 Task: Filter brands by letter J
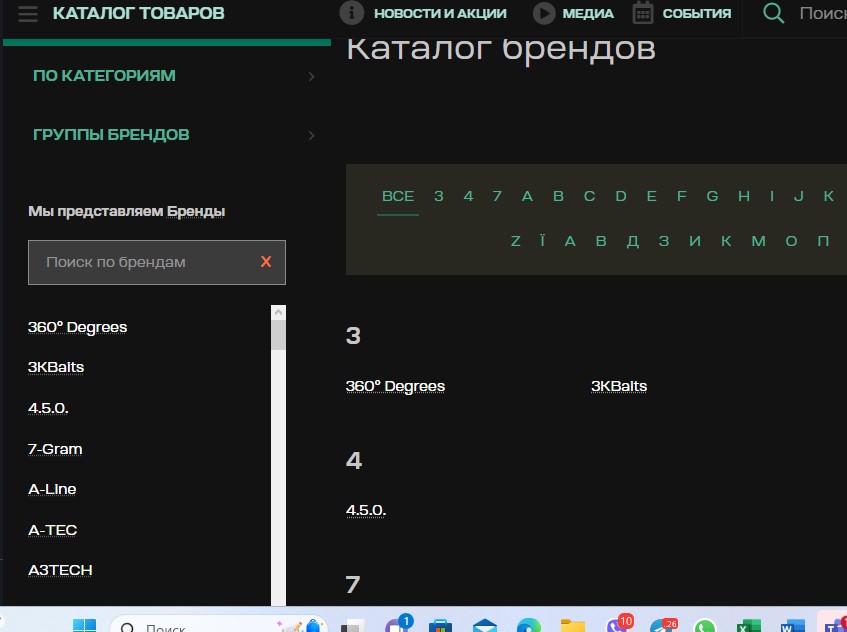tap(798, 196)
